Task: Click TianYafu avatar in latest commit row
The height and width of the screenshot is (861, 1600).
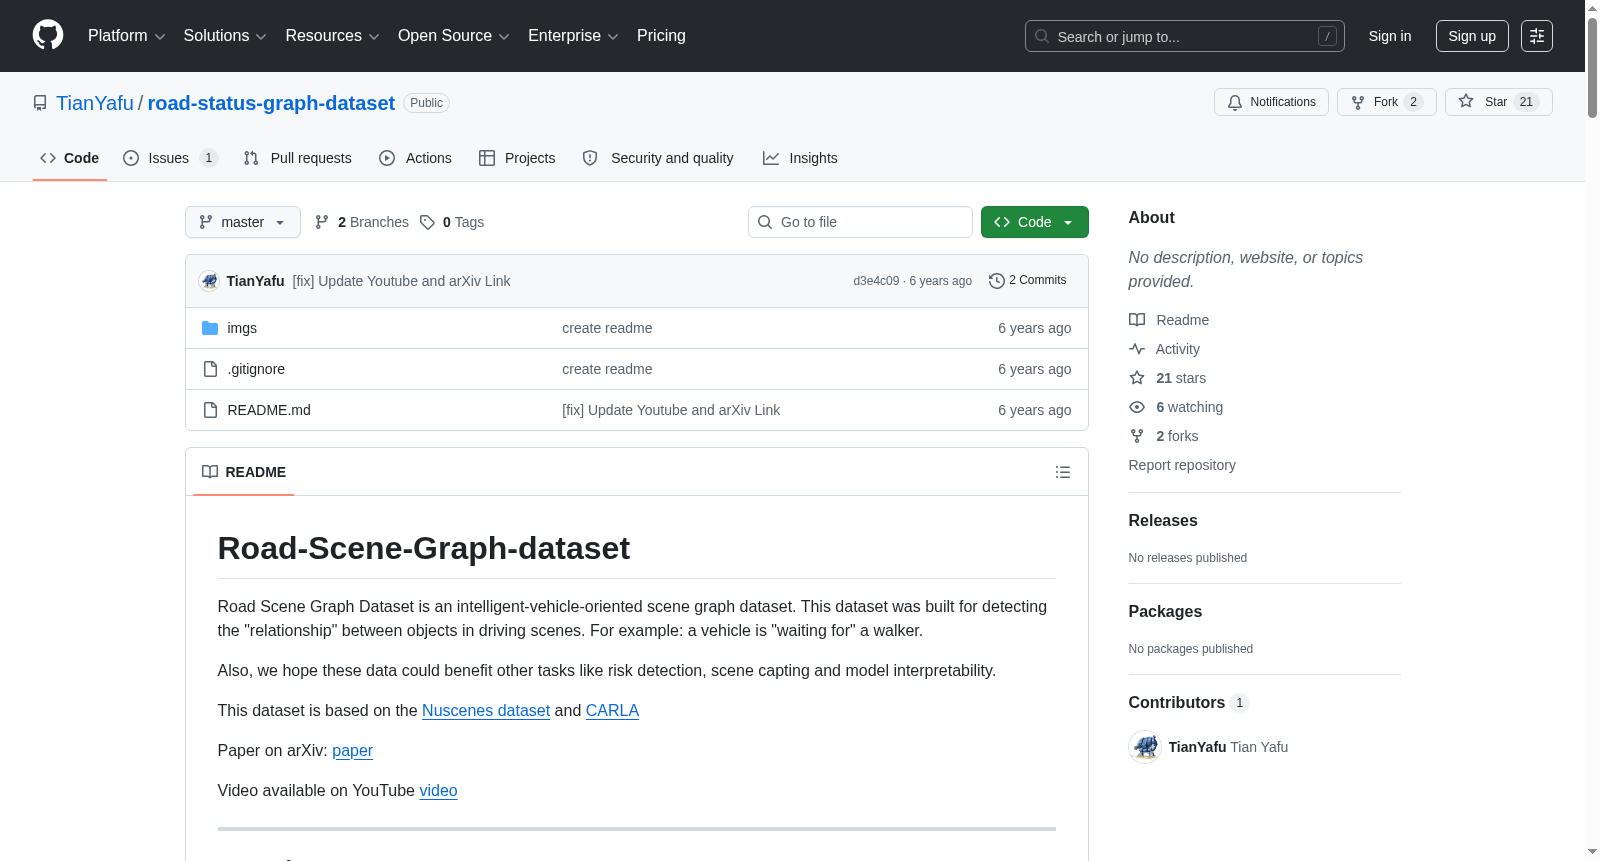Action: coord(209,281)
